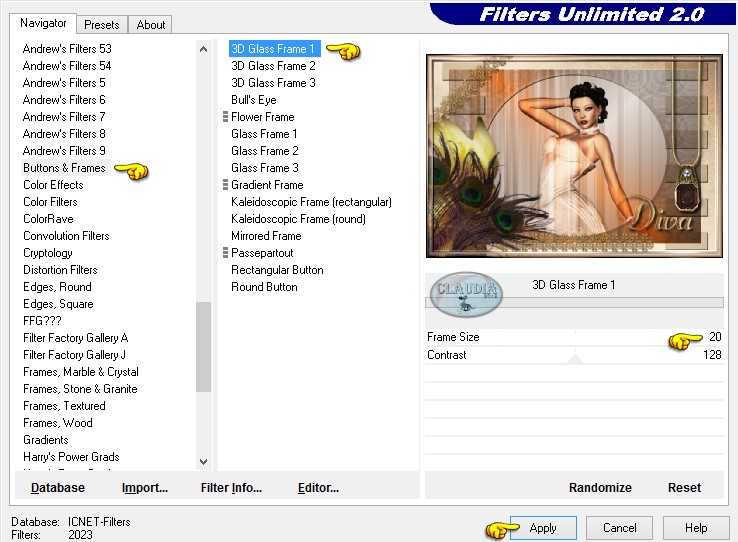Choose Kaleidoscopic Frame (rectangular) filter

[311, 202]
